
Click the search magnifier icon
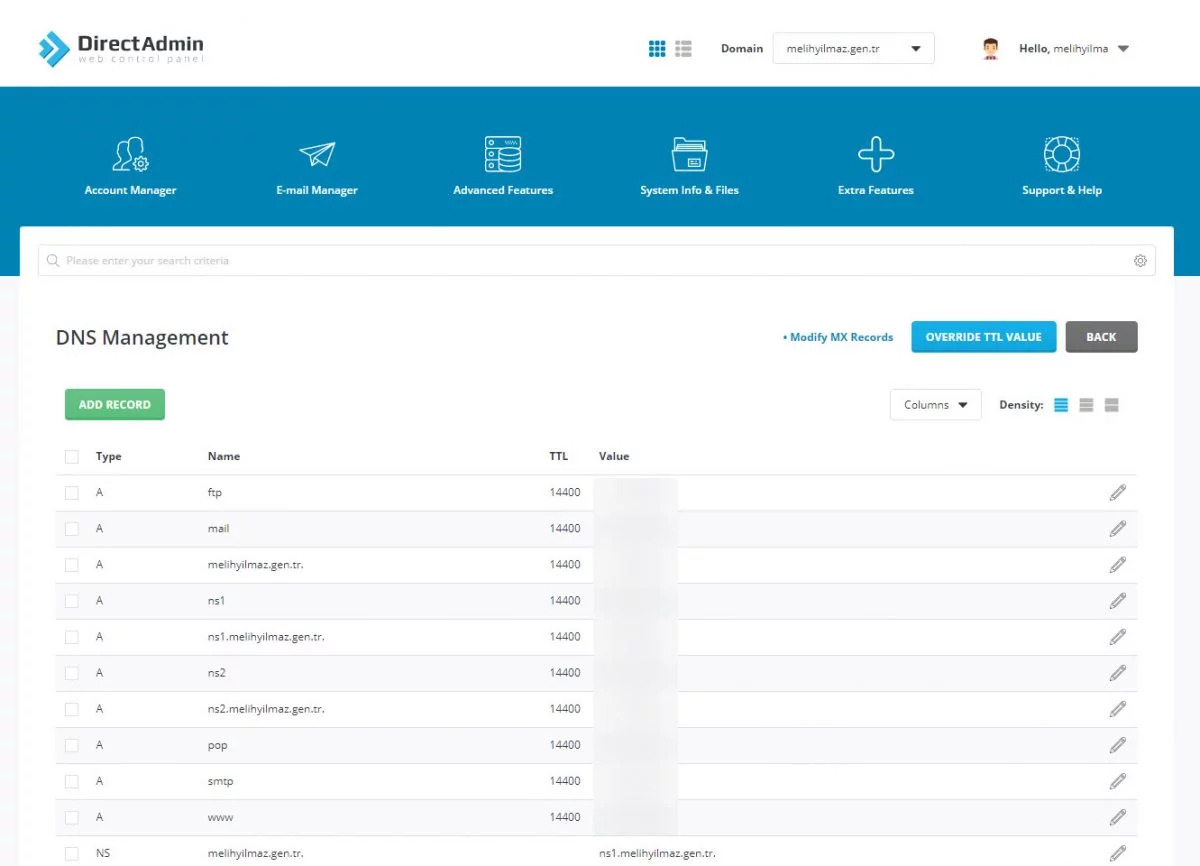53,260
